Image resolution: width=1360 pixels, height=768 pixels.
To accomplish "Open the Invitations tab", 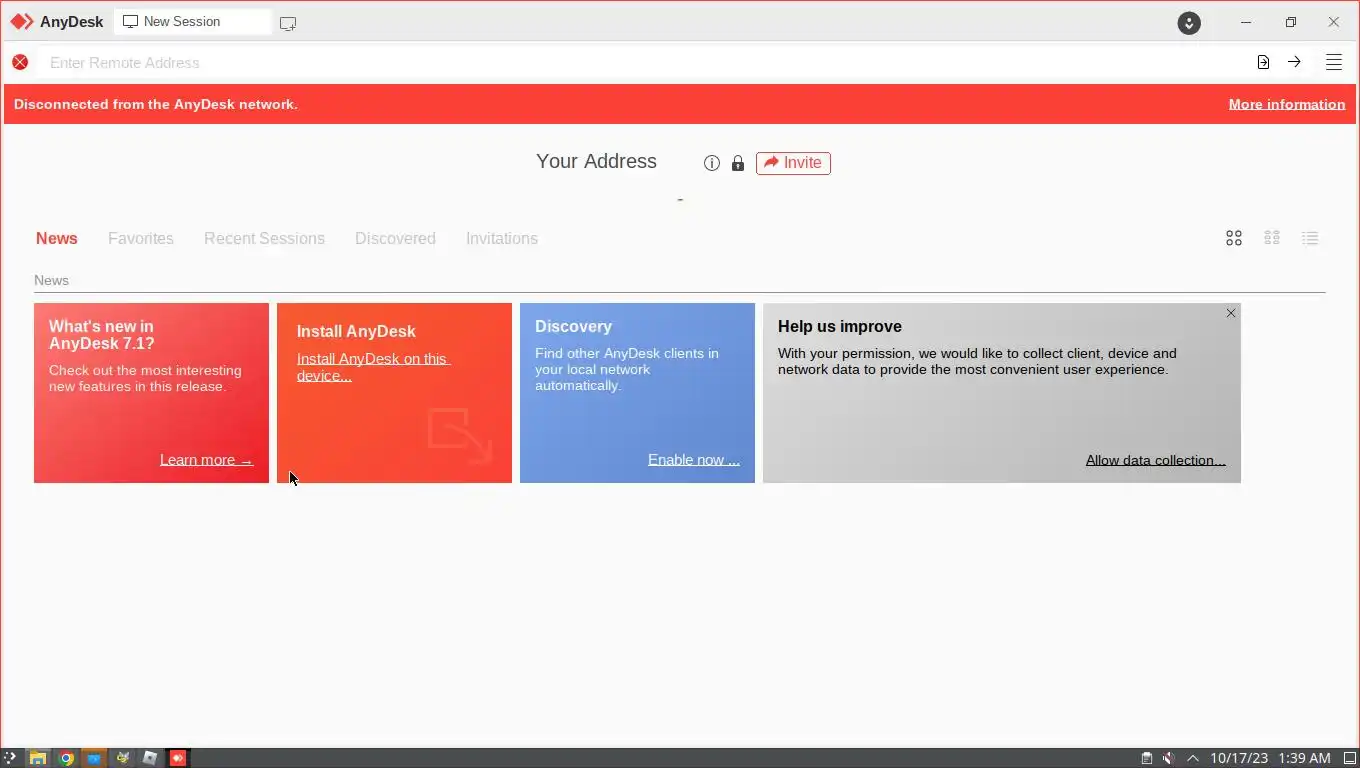I will pos(502,238).
